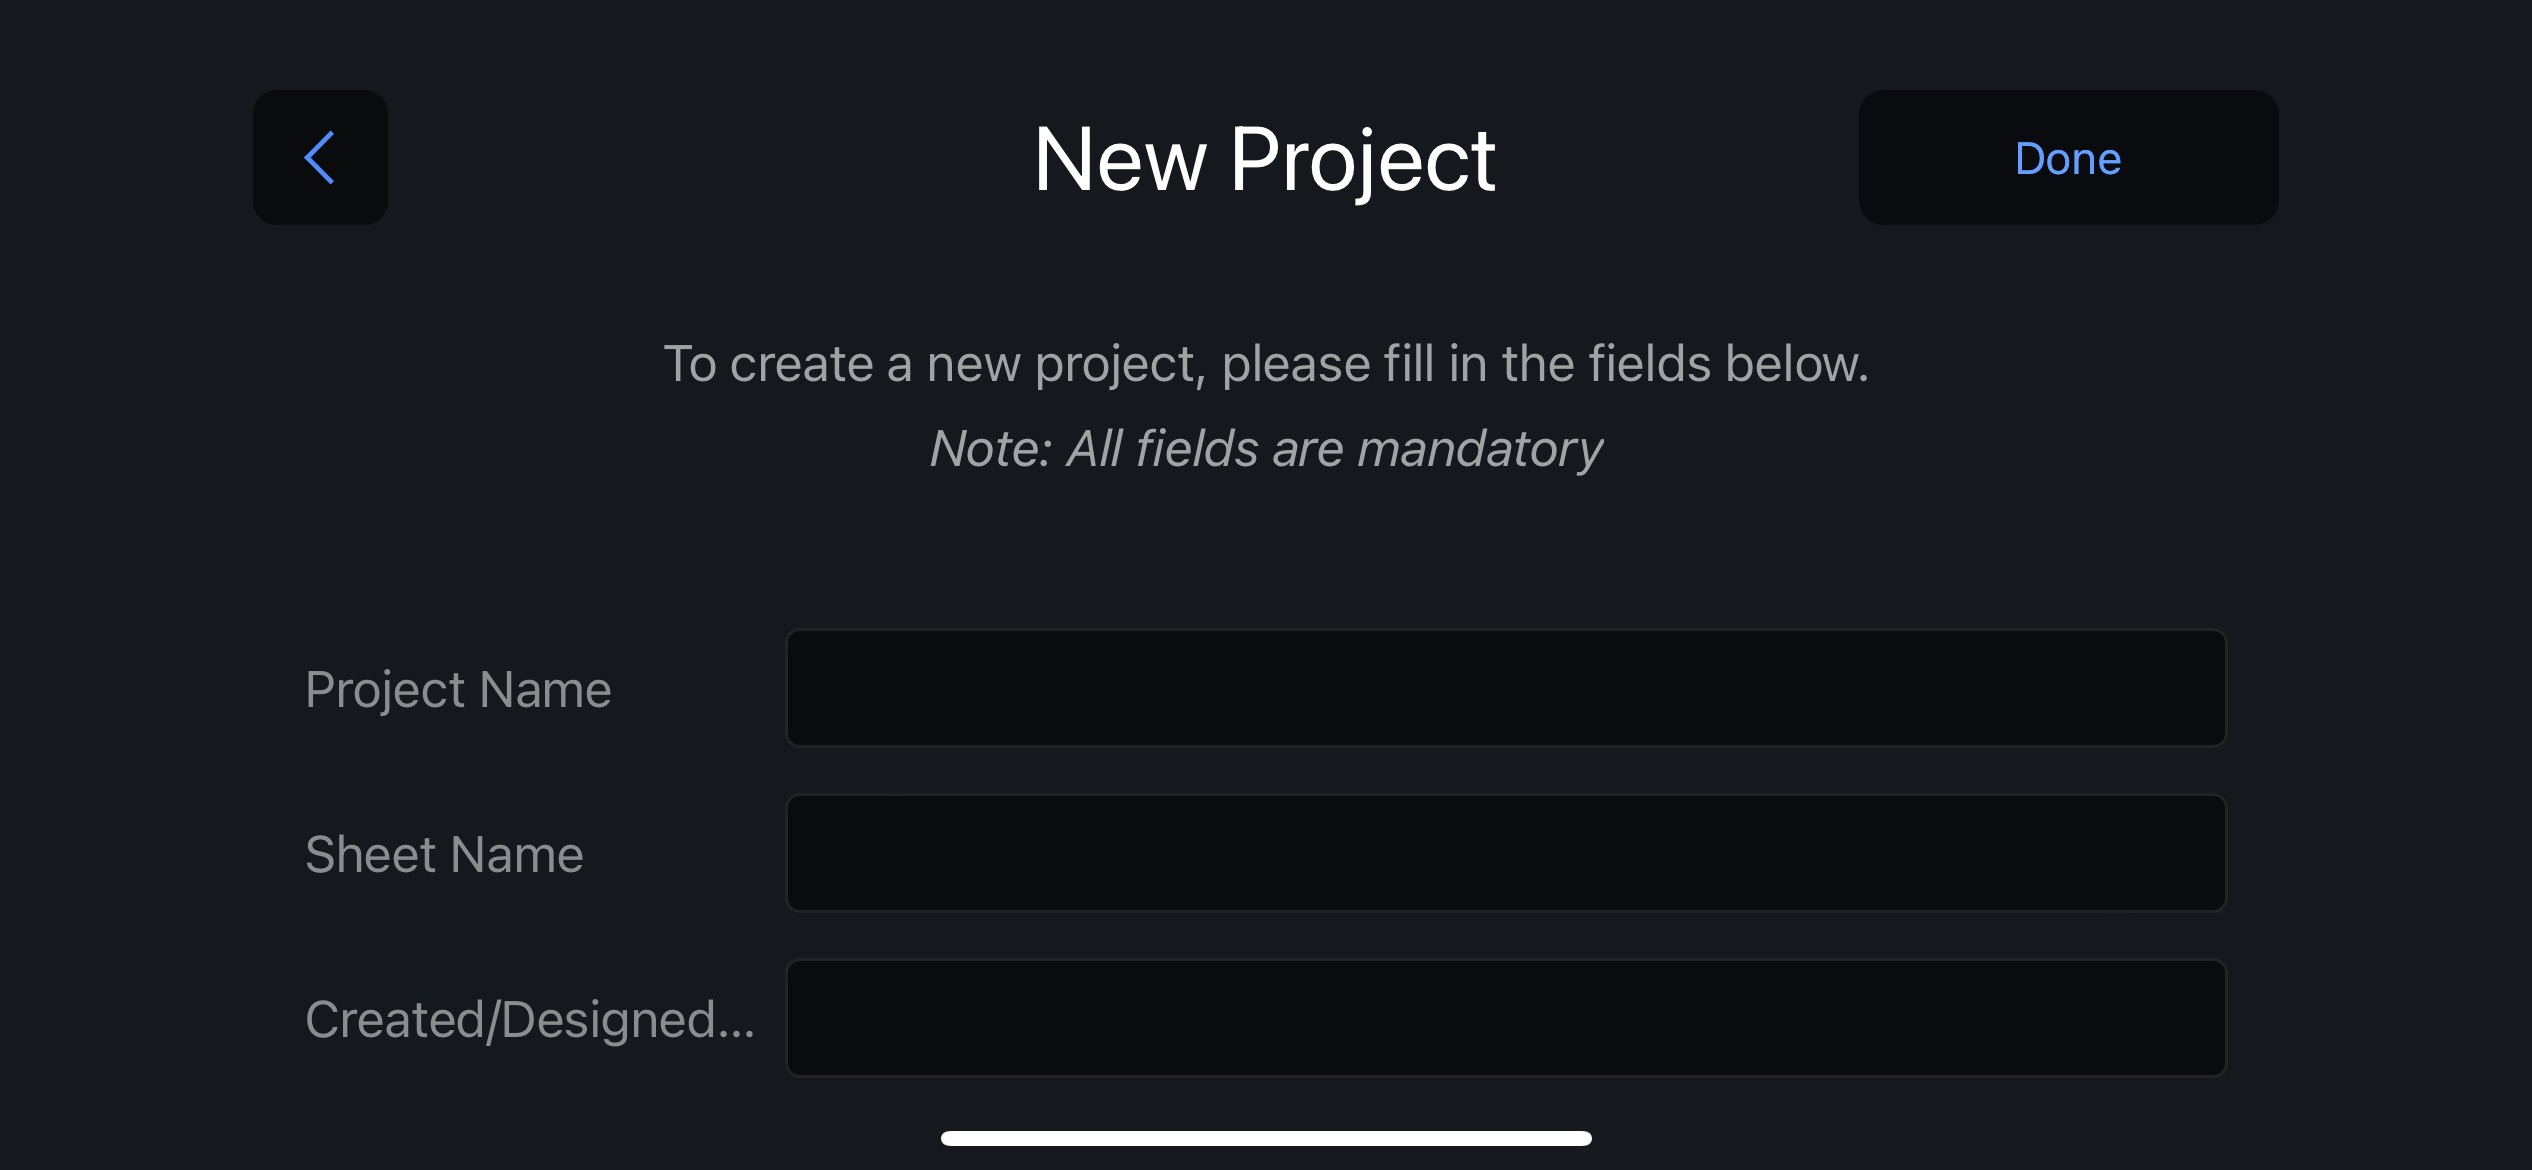Tap the word 'mandatory' in the note
Viewport: 2532px width, 1170px height.
pyautogui.click(x=1480, y=449)
